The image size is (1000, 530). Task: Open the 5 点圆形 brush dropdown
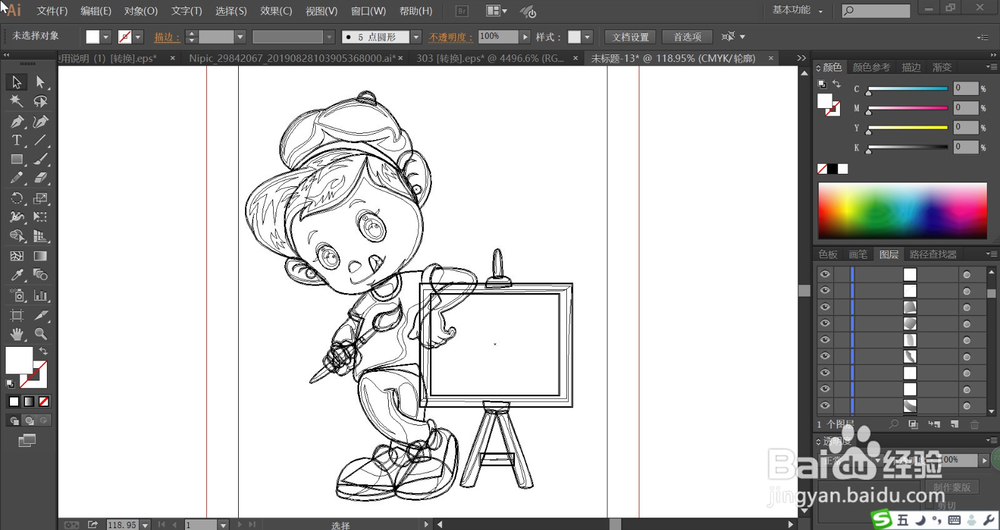(416, 37)
